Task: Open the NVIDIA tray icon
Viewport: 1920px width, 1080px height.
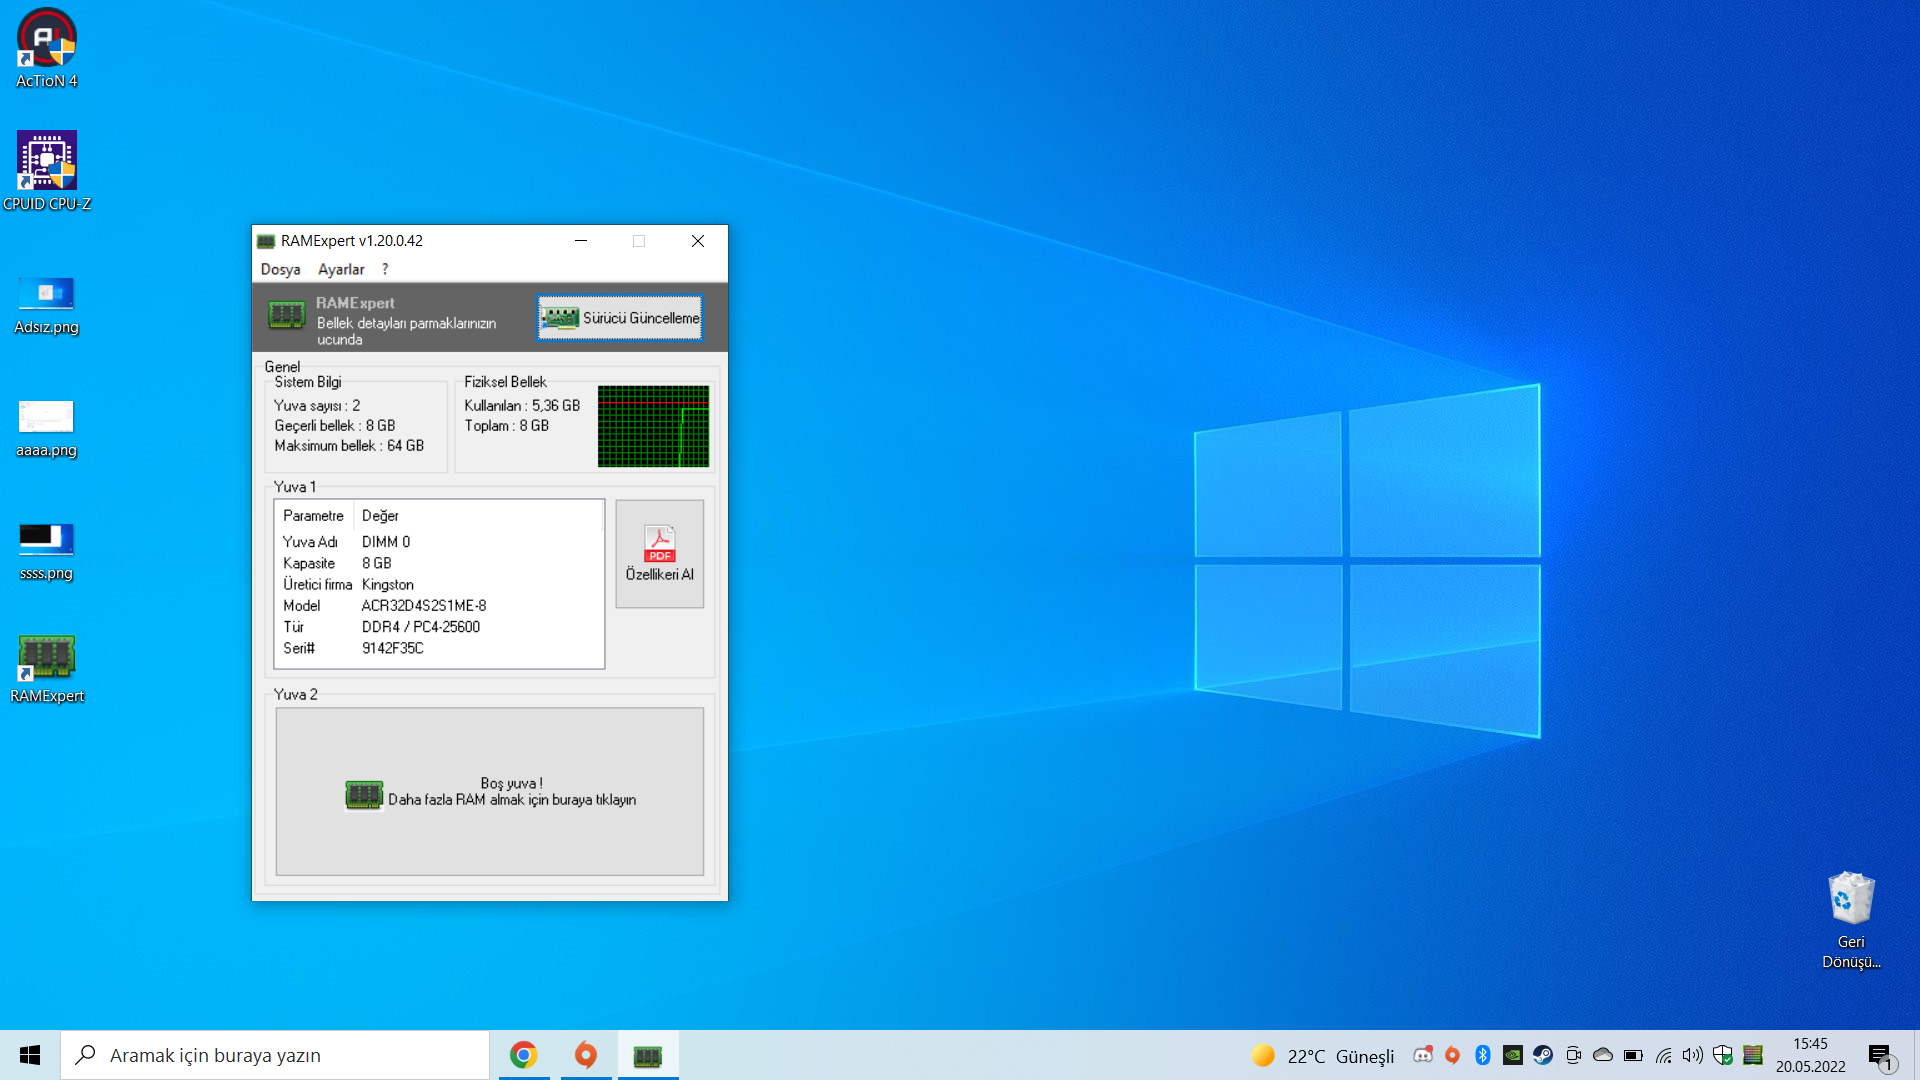Action: tap(1513, 1055)
